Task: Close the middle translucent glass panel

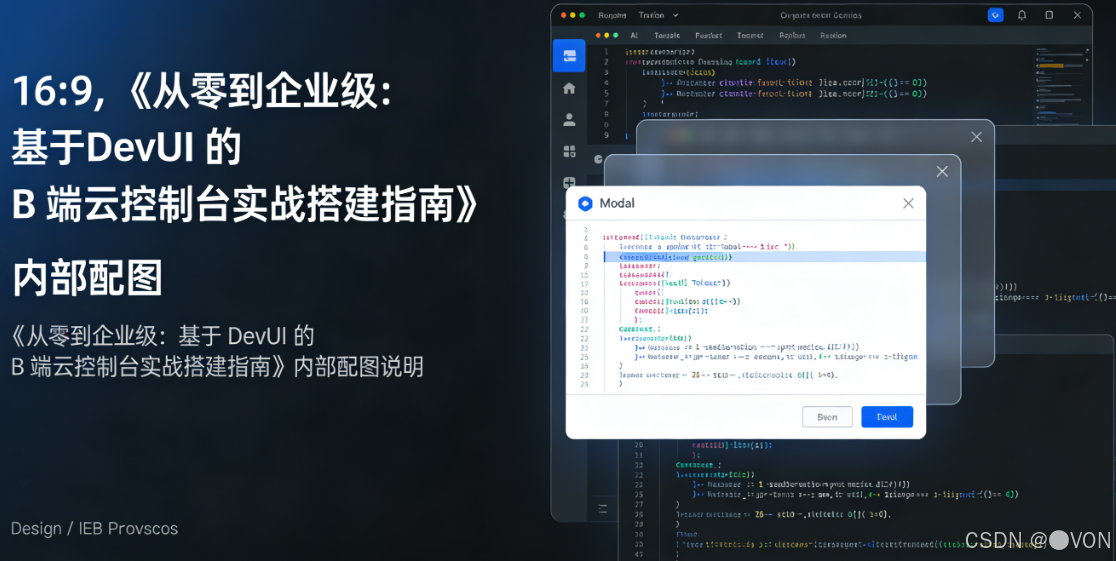Action: [942, 172]
